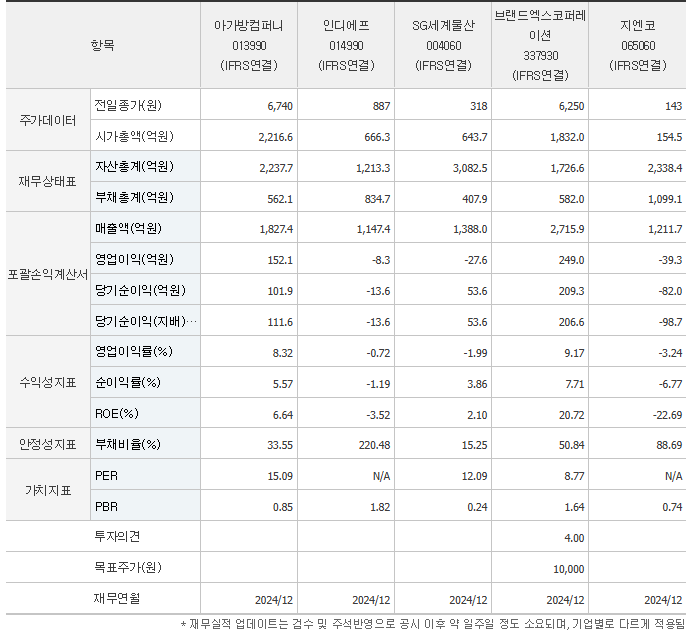Select total liabilities value 1,099.1
This screenshot has width=695, height=632.
pos(665,199)
